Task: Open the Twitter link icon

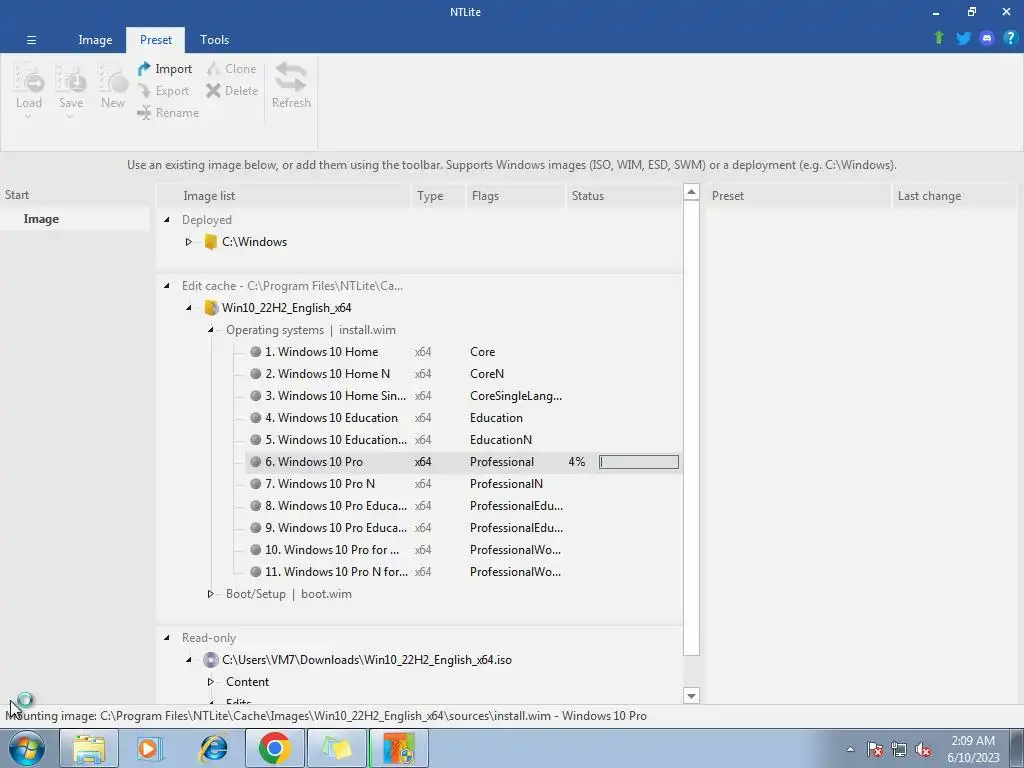Action: [x=963, y=38]
